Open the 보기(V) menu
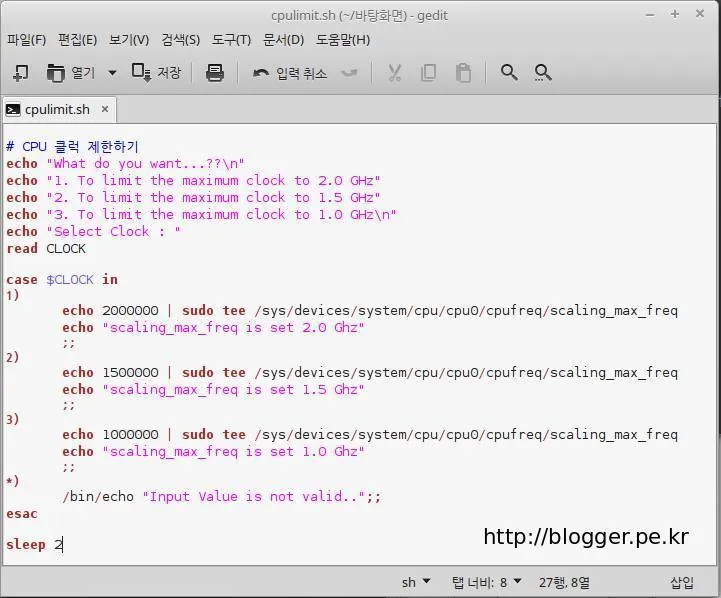The width and height of the screenshot is (721, 598). pyautogui.click(x=129, y=40)
